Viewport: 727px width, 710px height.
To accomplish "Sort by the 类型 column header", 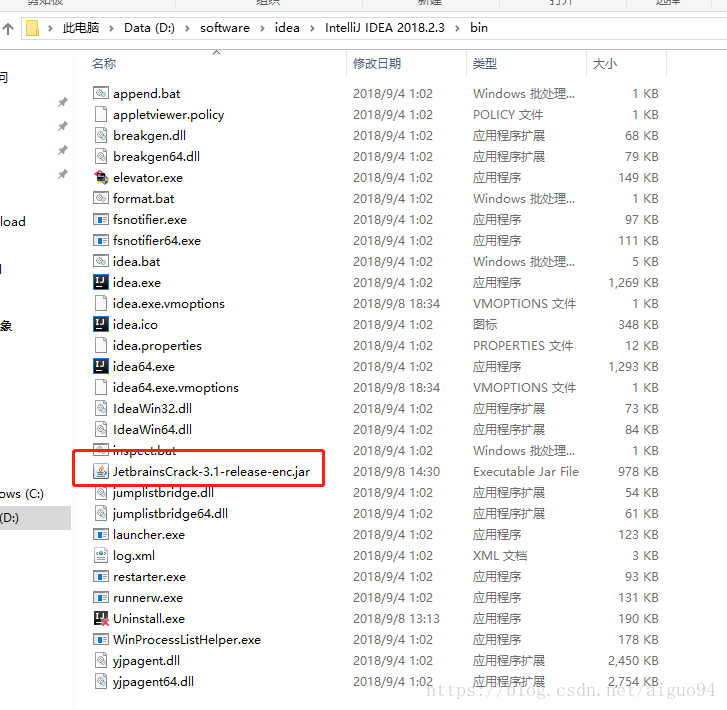I will click(485, 64).
